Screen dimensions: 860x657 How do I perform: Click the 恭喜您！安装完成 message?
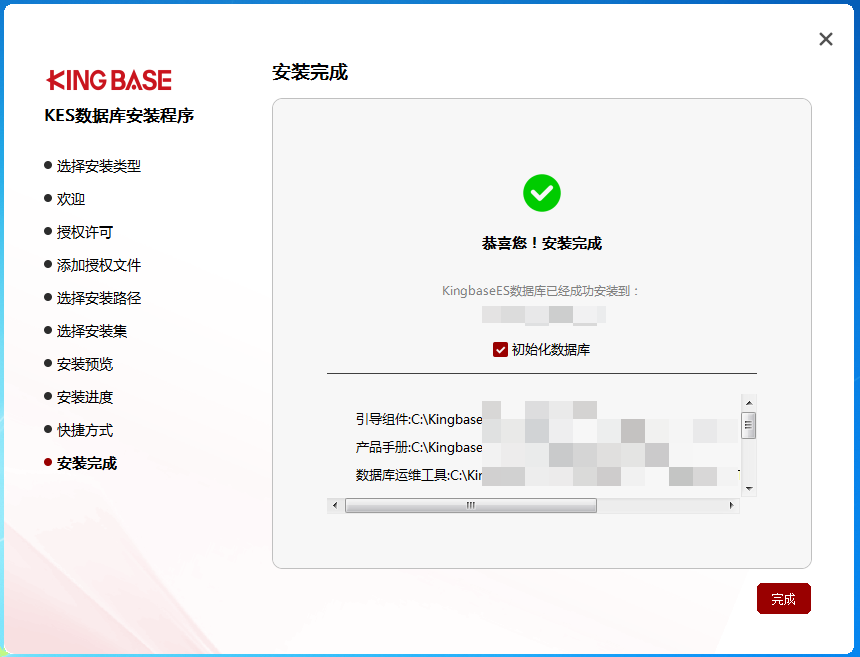tap(541, 243)
